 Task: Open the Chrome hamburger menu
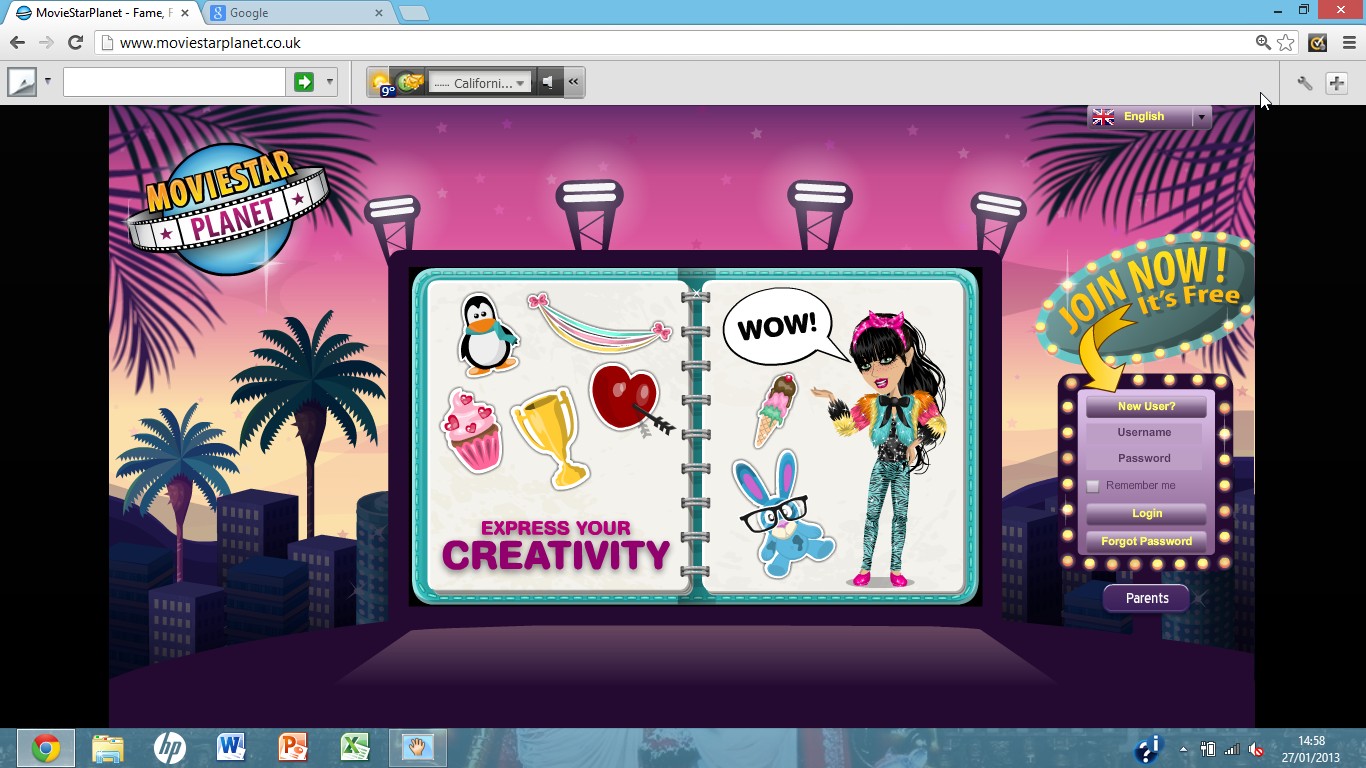coord(1349,43)
